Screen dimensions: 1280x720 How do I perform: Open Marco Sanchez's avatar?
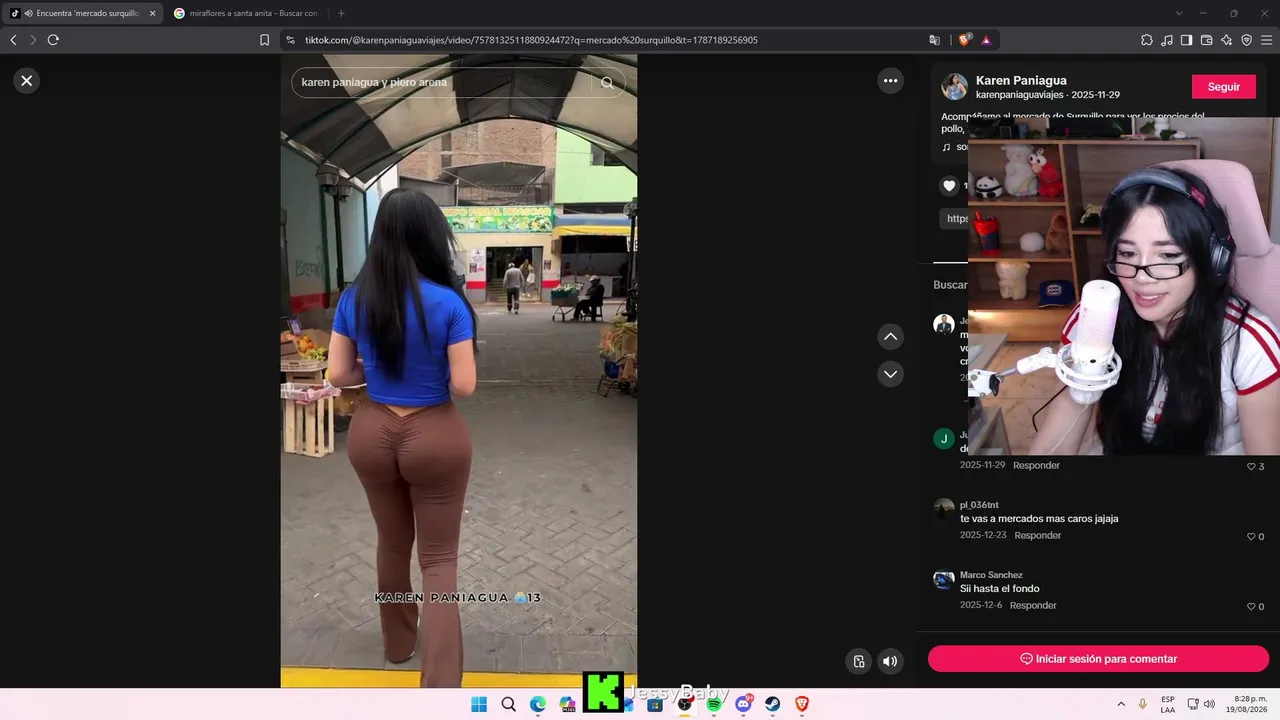[x=943, y=580]
